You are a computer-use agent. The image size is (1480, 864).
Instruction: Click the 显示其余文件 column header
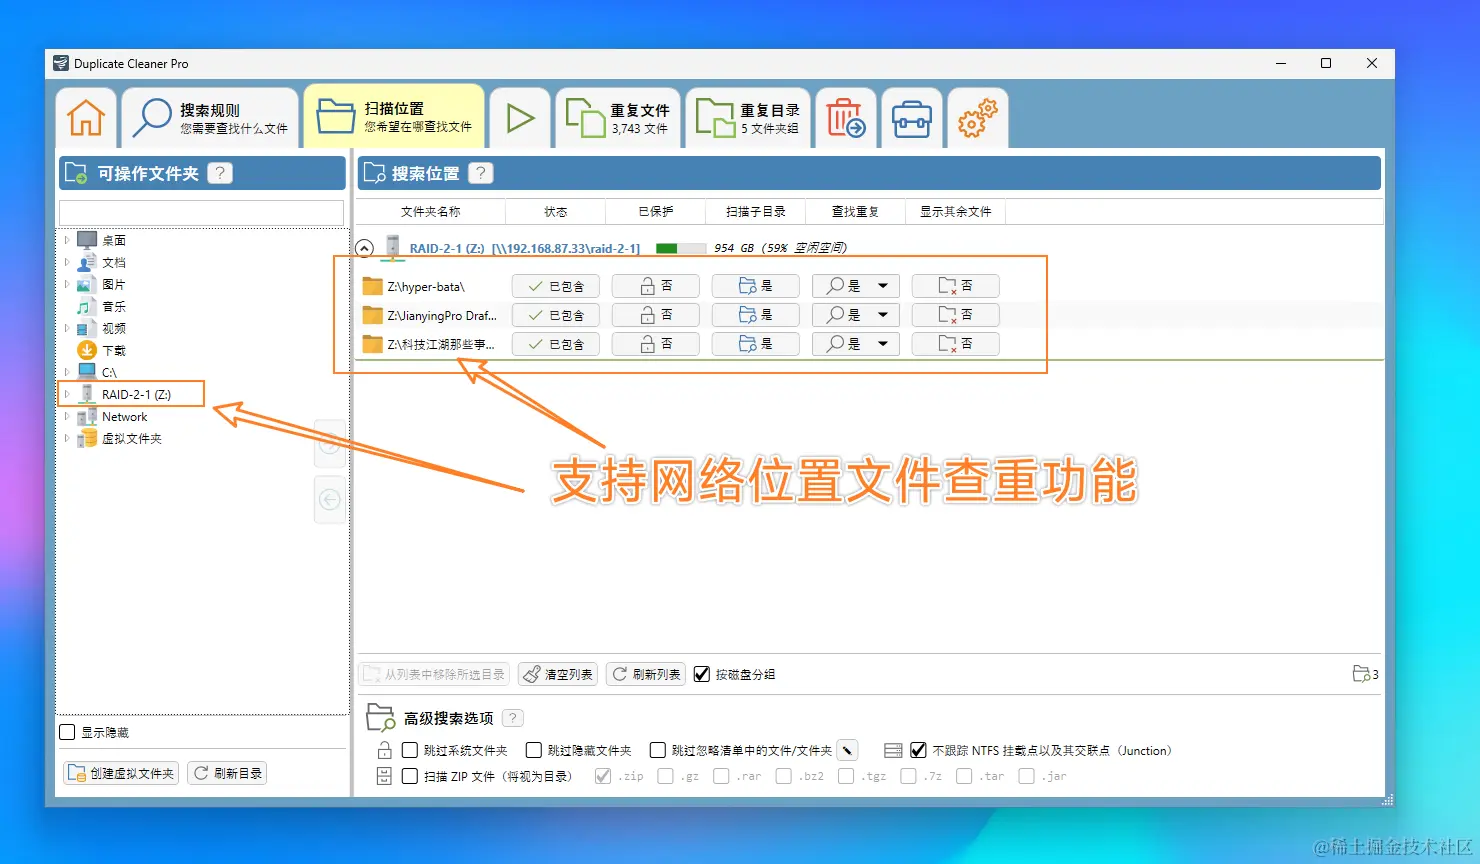(x=955, y=212)
